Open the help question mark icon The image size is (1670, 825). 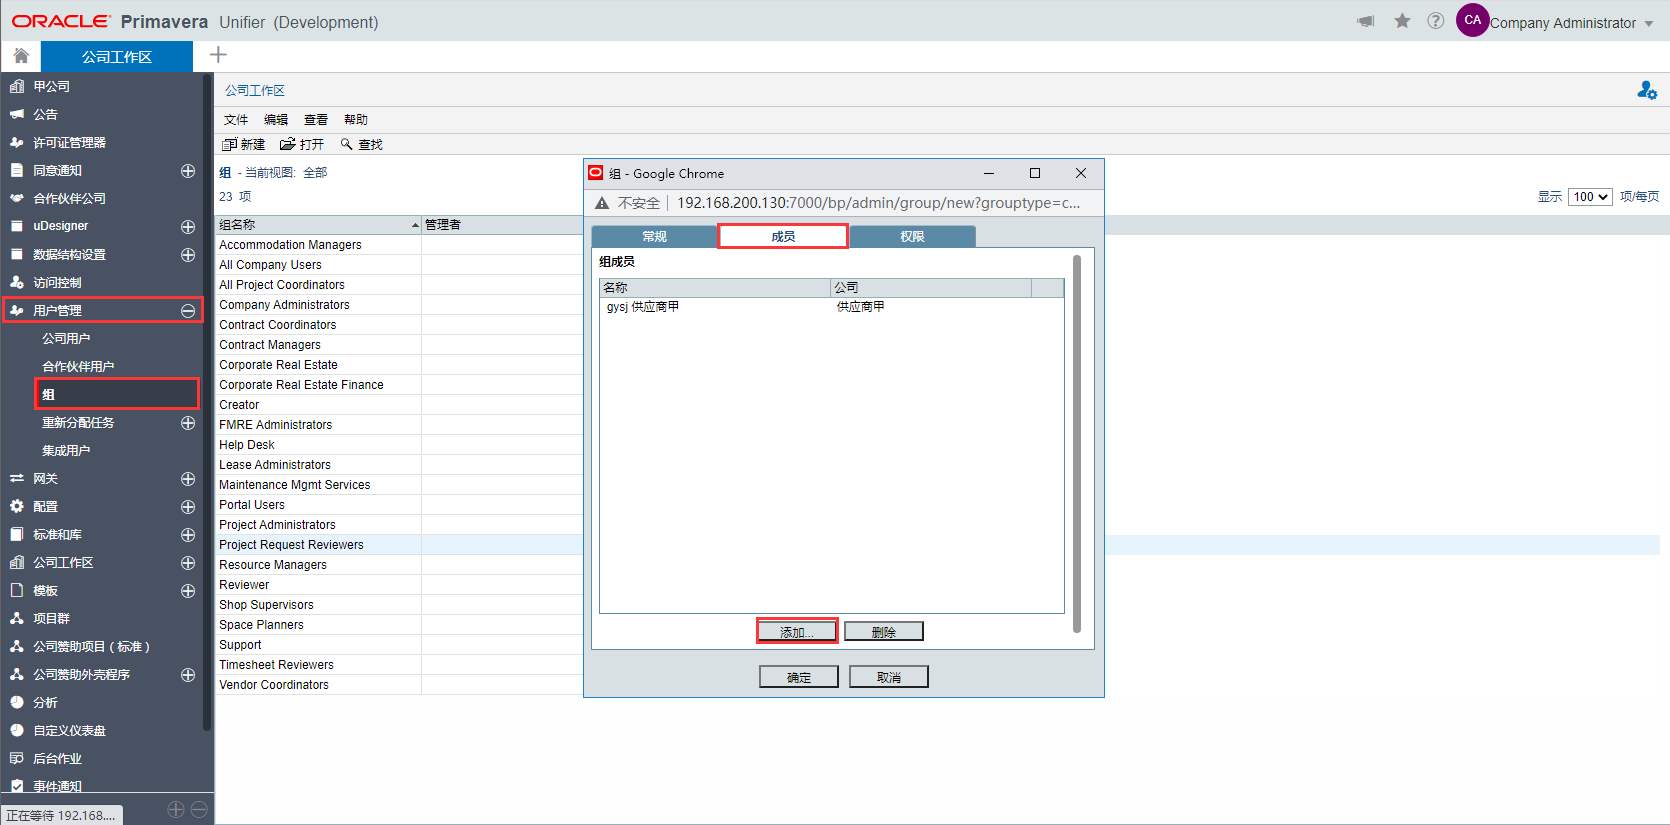click(1436, 21)
